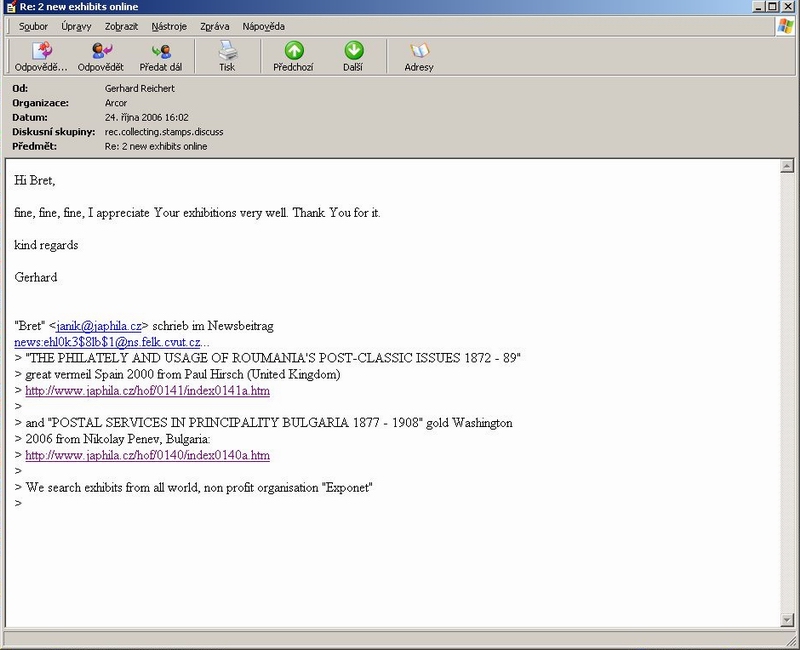Open the Nástroje menu

tap(169, 27)
